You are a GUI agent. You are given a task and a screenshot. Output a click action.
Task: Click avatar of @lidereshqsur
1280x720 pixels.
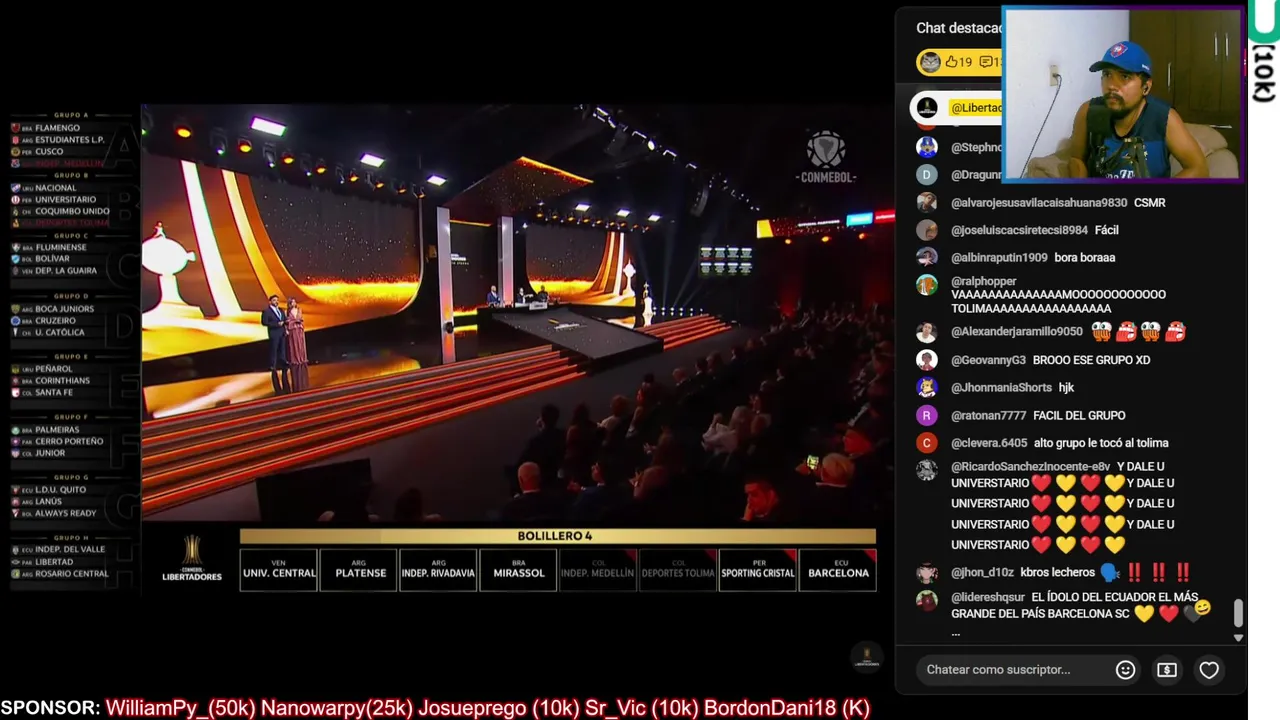tap(927, 601)
